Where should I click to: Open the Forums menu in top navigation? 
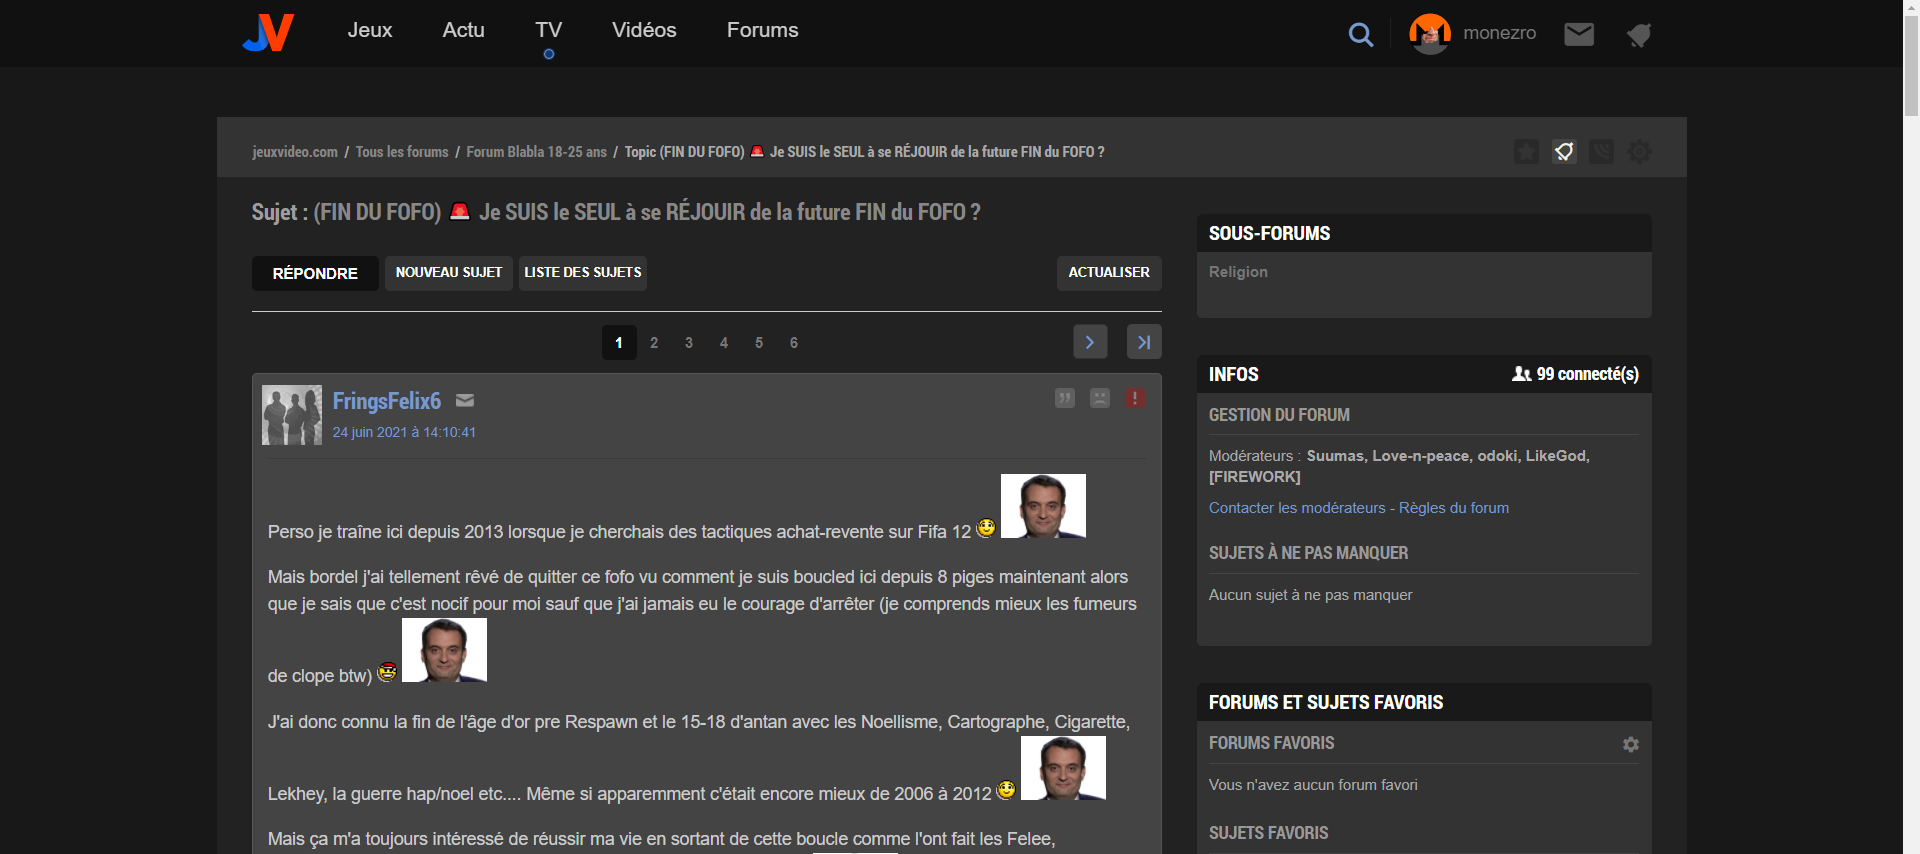pos(762,30)
